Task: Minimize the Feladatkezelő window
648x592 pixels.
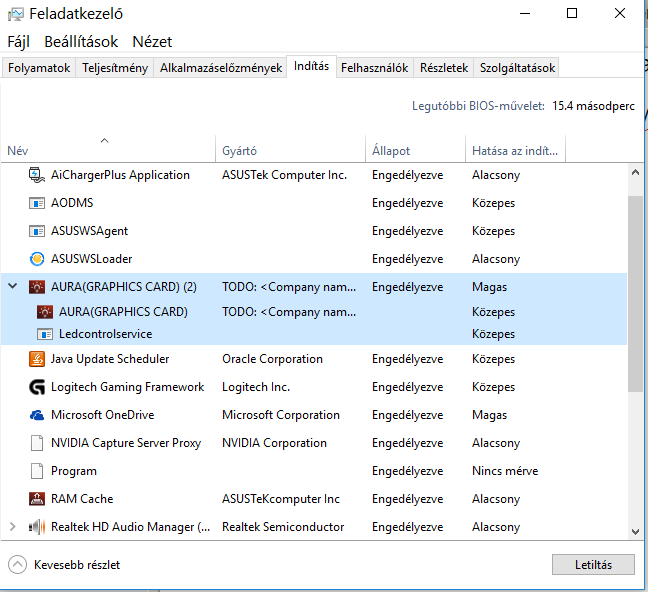Action: 525,14
